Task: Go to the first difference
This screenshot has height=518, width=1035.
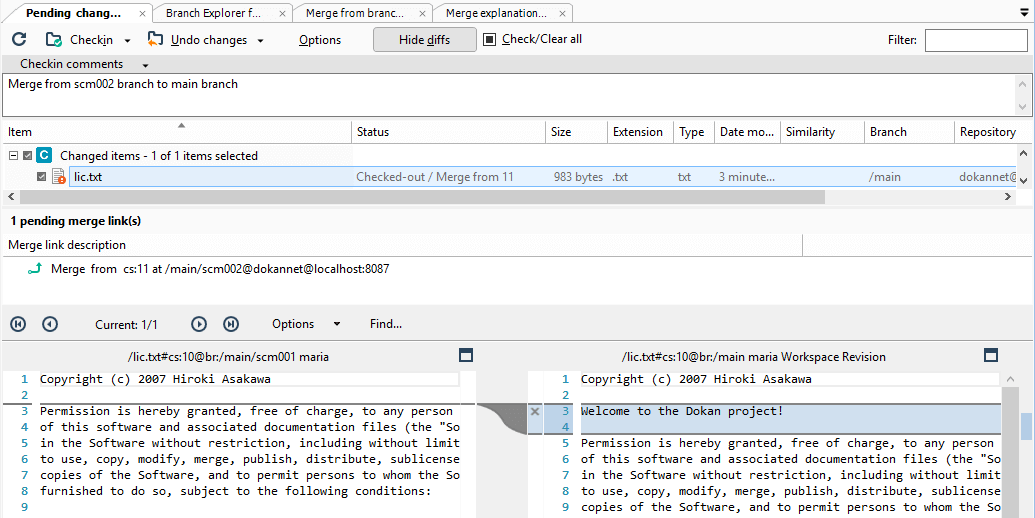Action: [x=18, y=324]
